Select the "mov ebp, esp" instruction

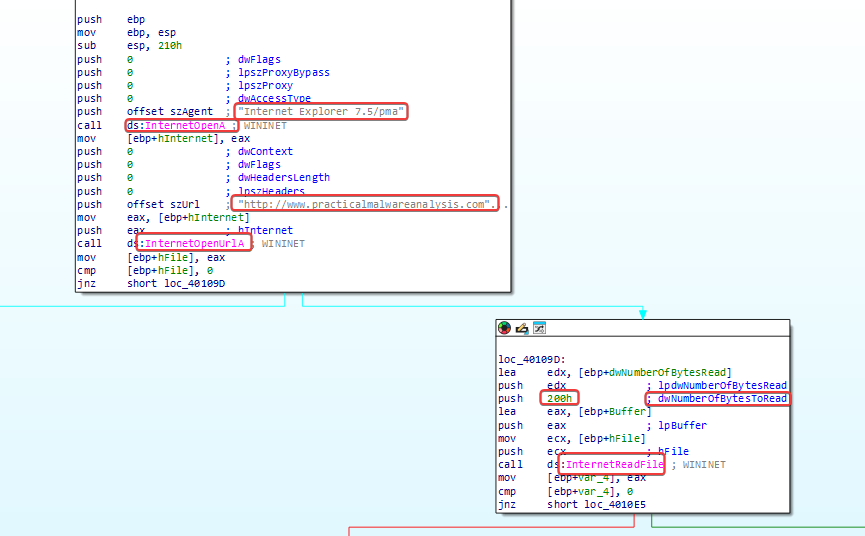point(126,33)
